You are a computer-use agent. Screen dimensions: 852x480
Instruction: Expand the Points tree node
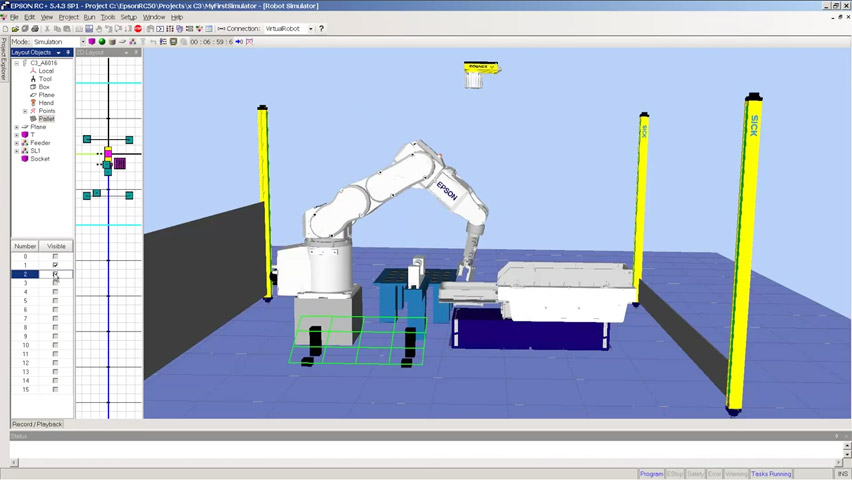[x=25, y=111]
